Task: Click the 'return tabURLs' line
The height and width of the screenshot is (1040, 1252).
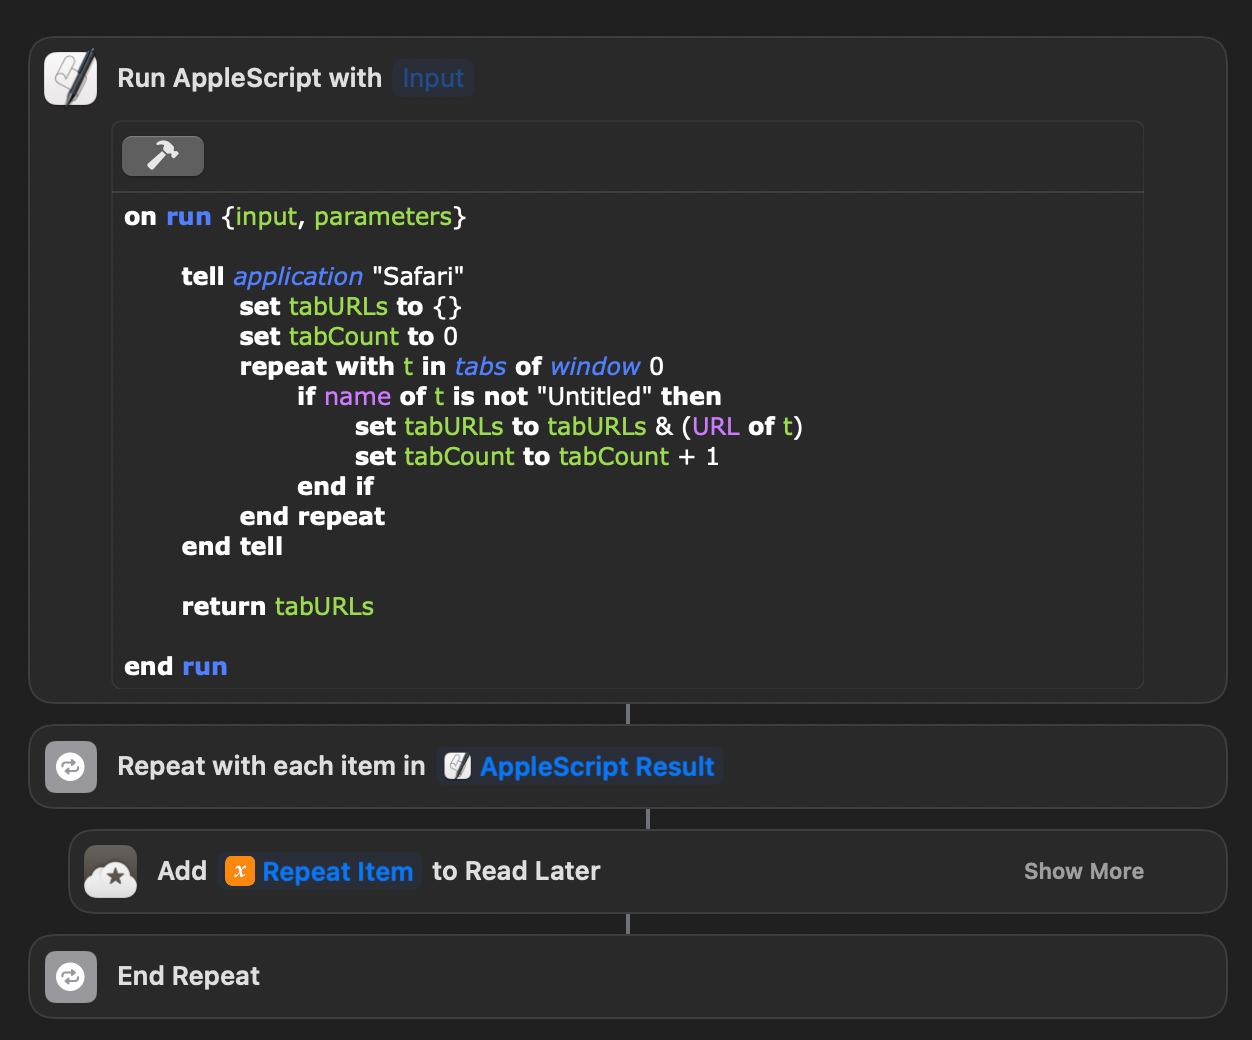Action: [278, 607]
